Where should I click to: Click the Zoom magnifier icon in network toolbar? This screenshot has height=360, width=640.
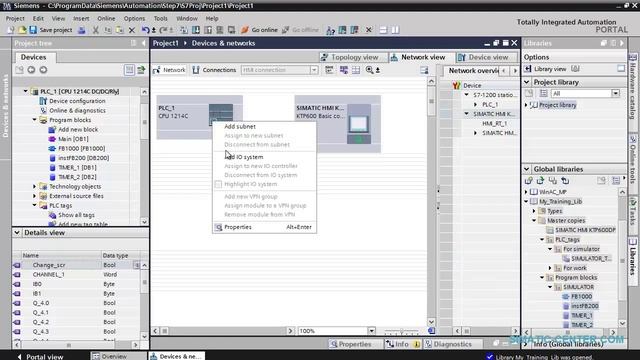tap(369, 70)
